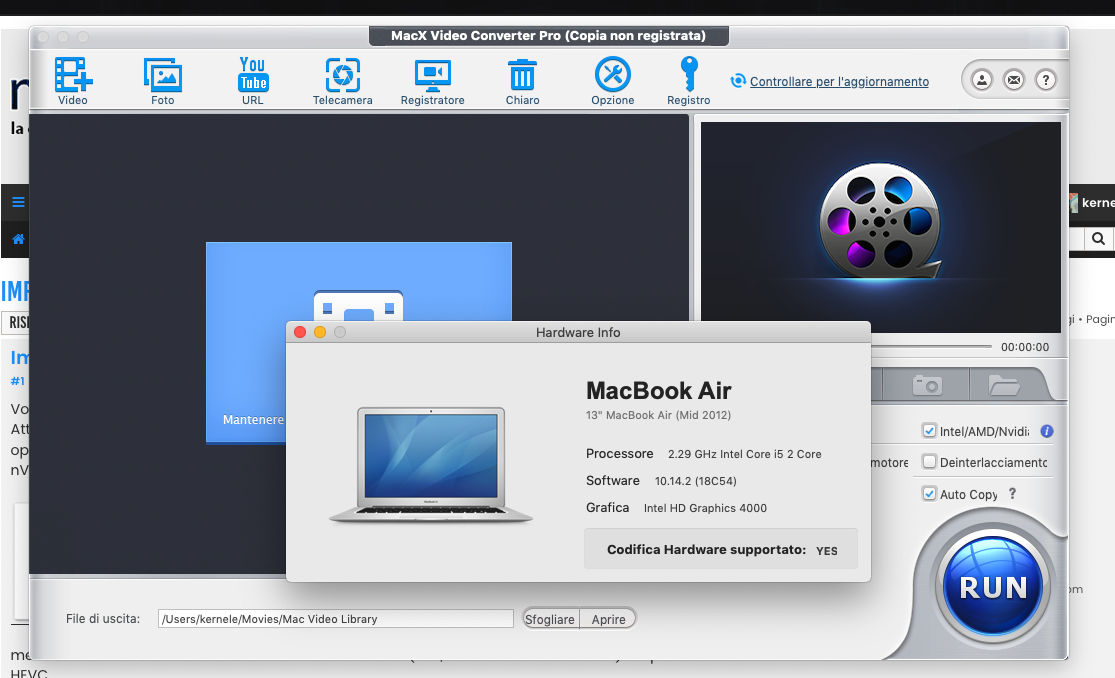Click the Auto Copy help question mark
Screen dimensions: 1115x678
[1013, 493]
